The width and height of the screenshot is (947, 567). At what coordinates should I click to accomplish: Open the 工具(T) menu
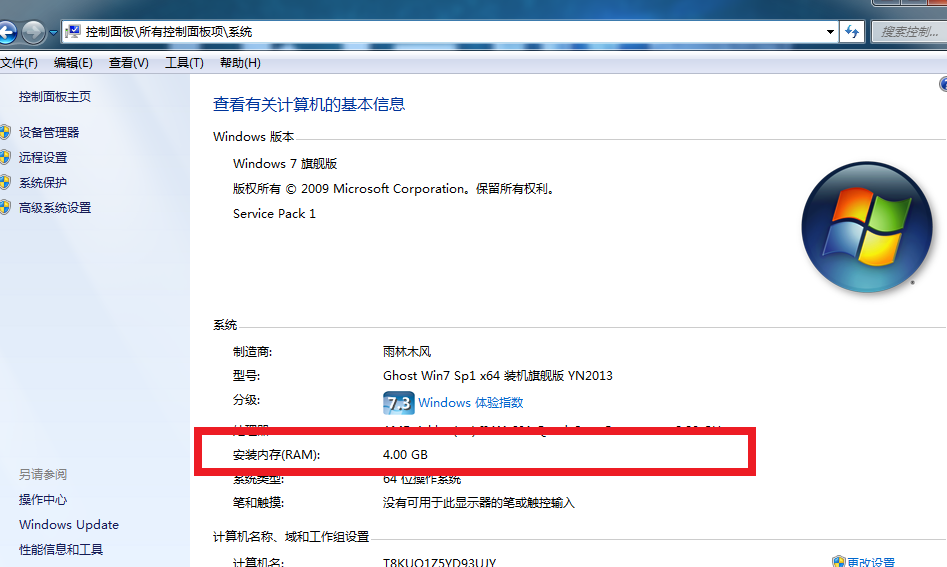point(184,63)
